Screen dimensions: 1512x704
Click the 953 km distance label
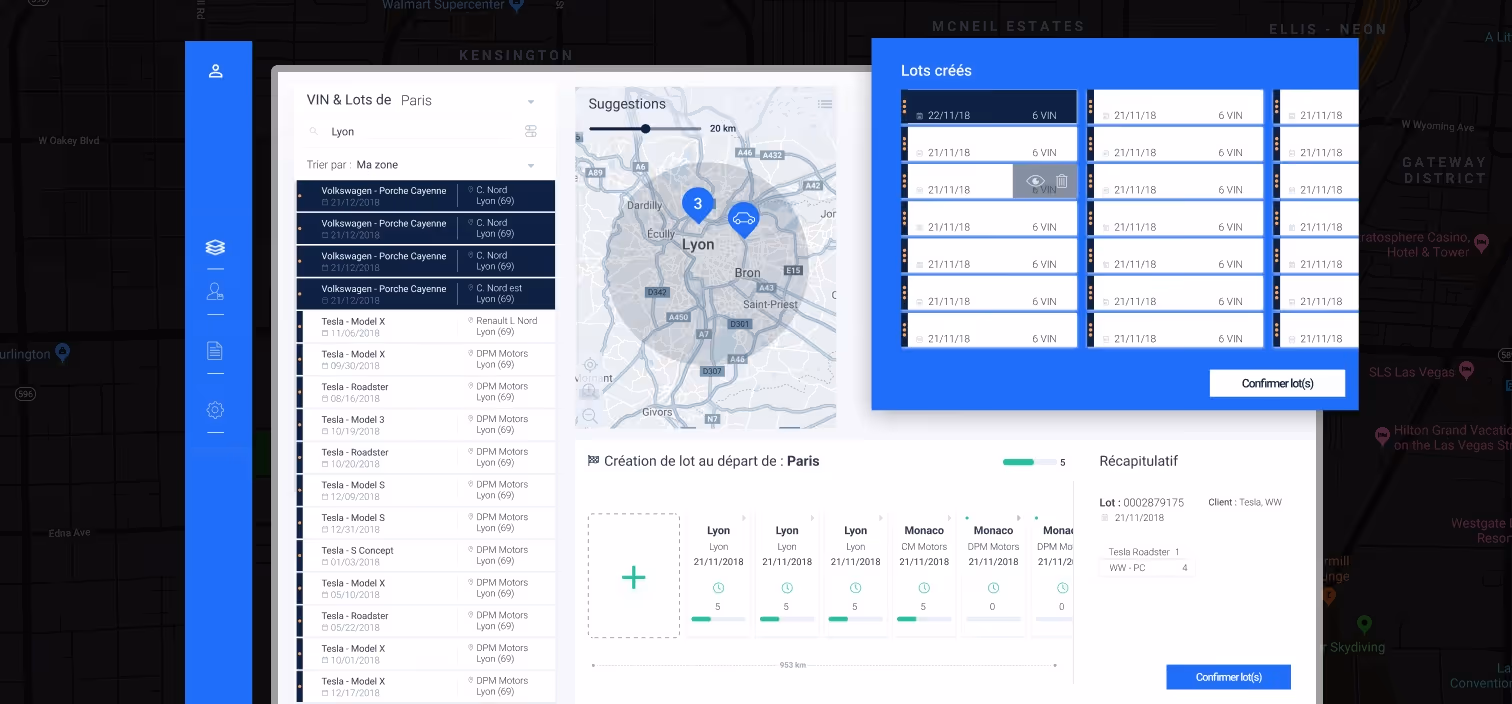pos(793,665)
